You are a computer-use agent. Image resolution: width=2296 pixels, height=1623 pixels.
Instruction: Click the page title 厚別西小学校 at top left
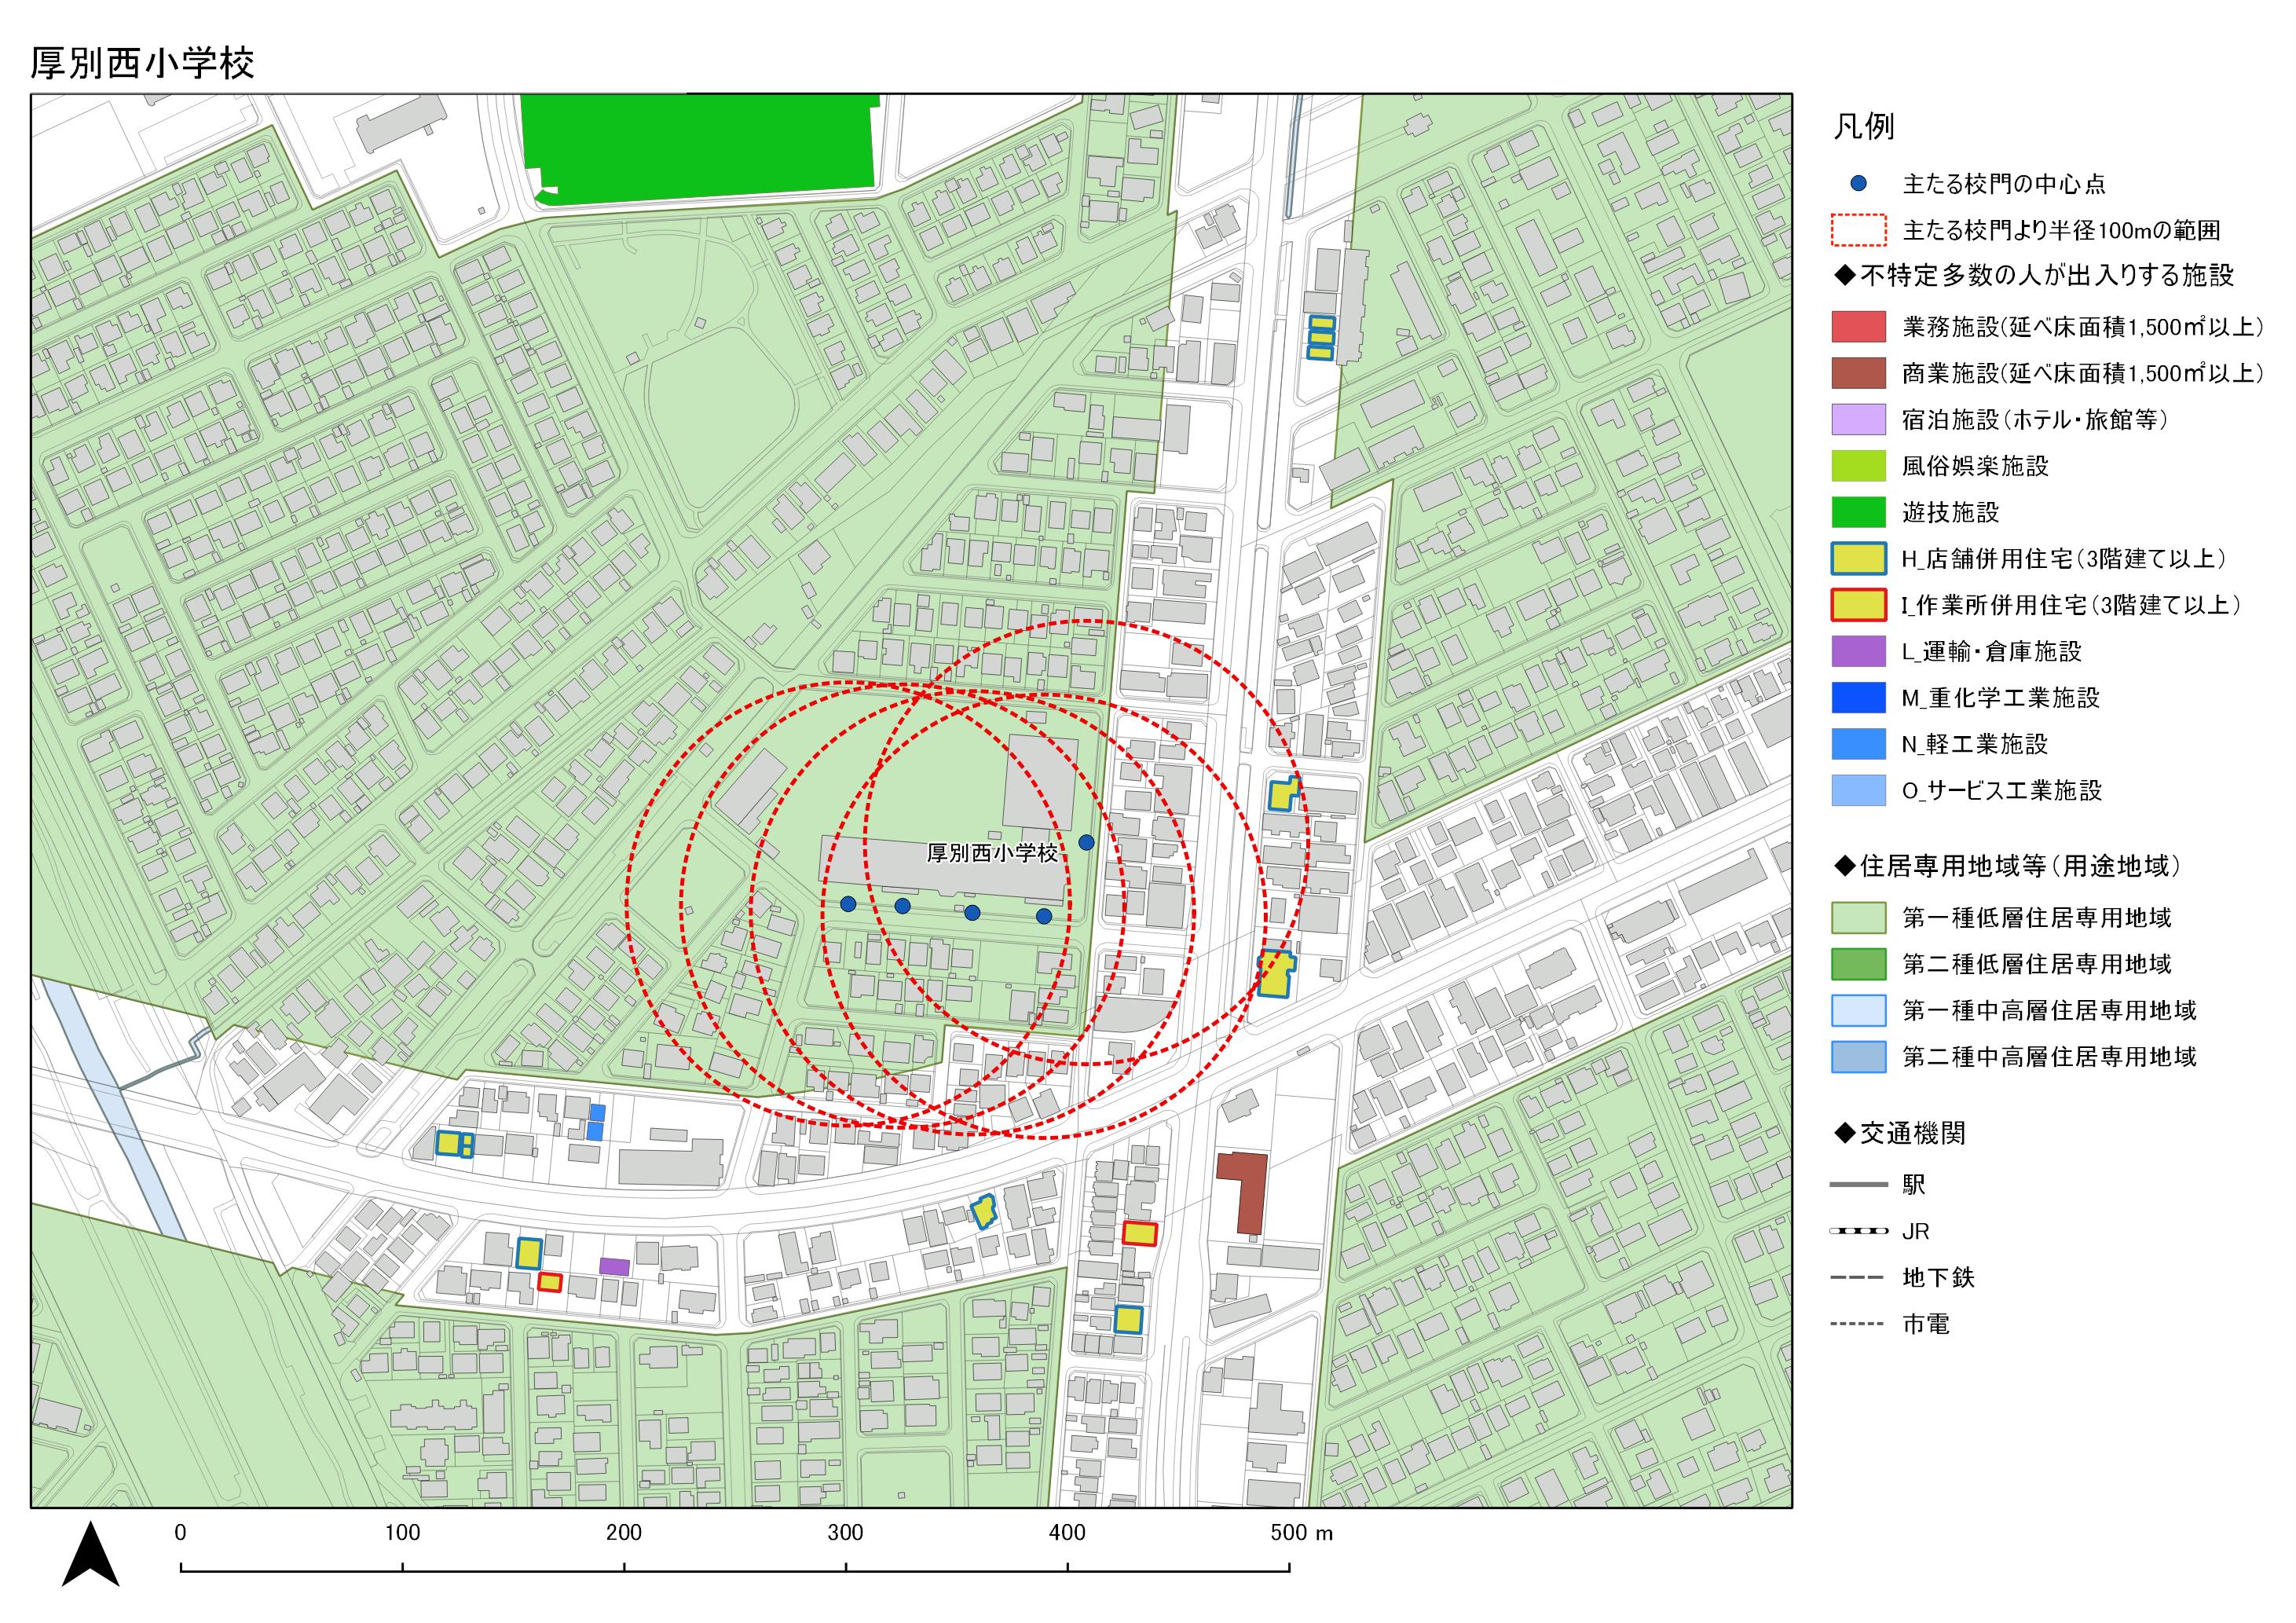142,63
